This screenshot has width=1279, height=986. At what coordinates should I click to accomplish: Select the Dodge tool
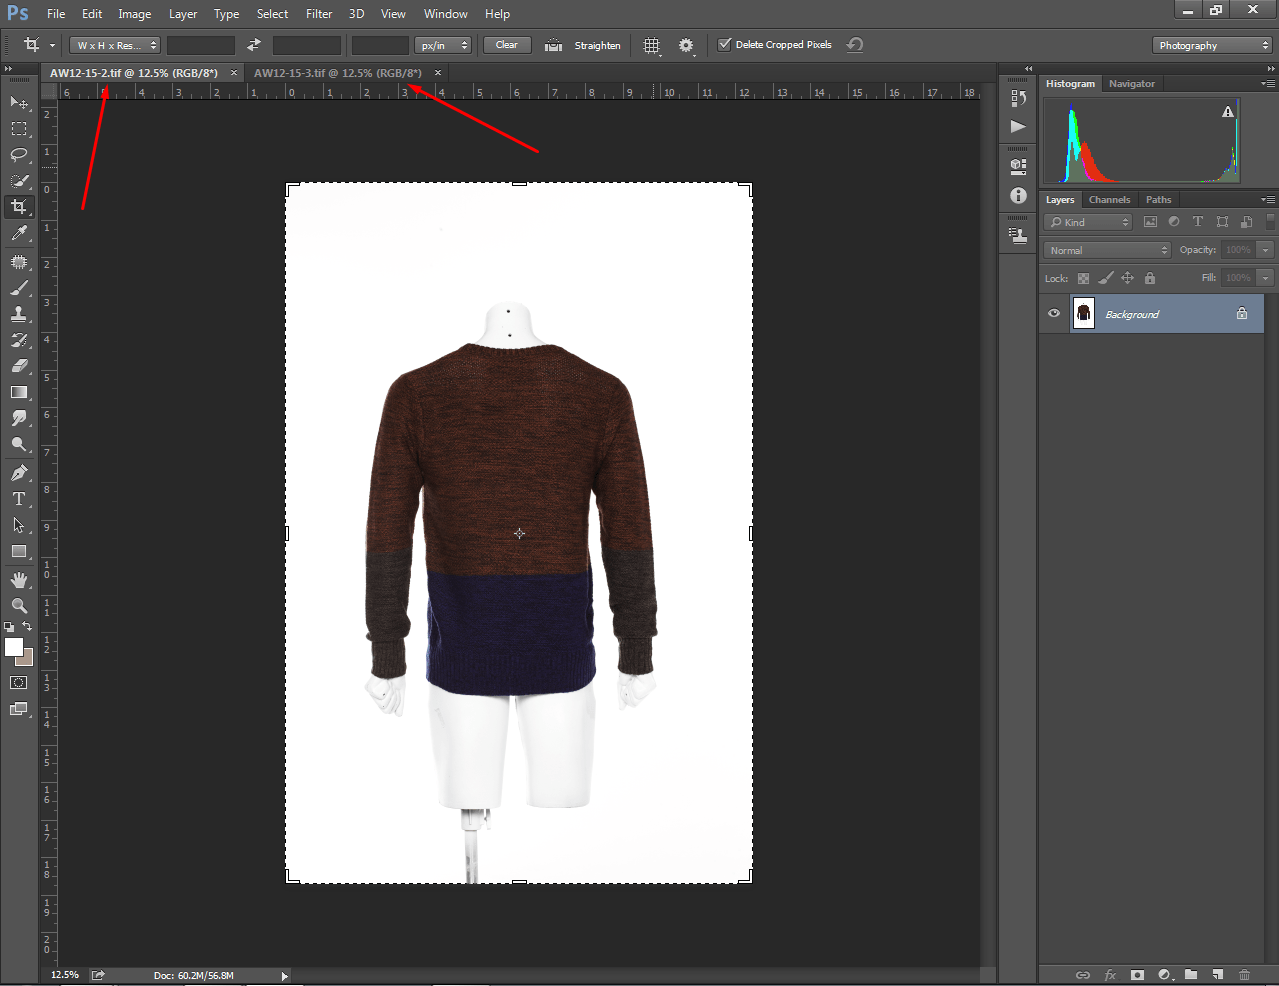19,444
